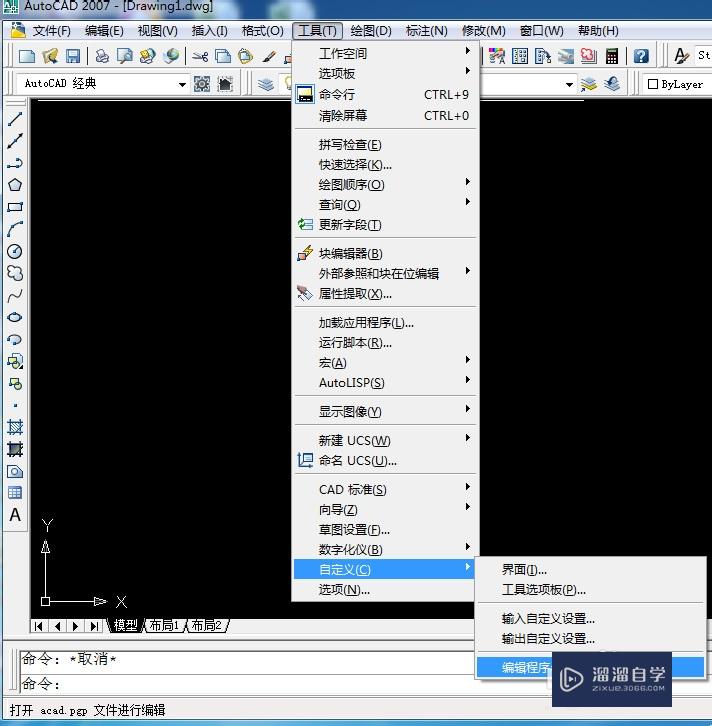The image size is (712, 726).
Task: Click the Cut scissors icon
Action: (x=200, y=56)
